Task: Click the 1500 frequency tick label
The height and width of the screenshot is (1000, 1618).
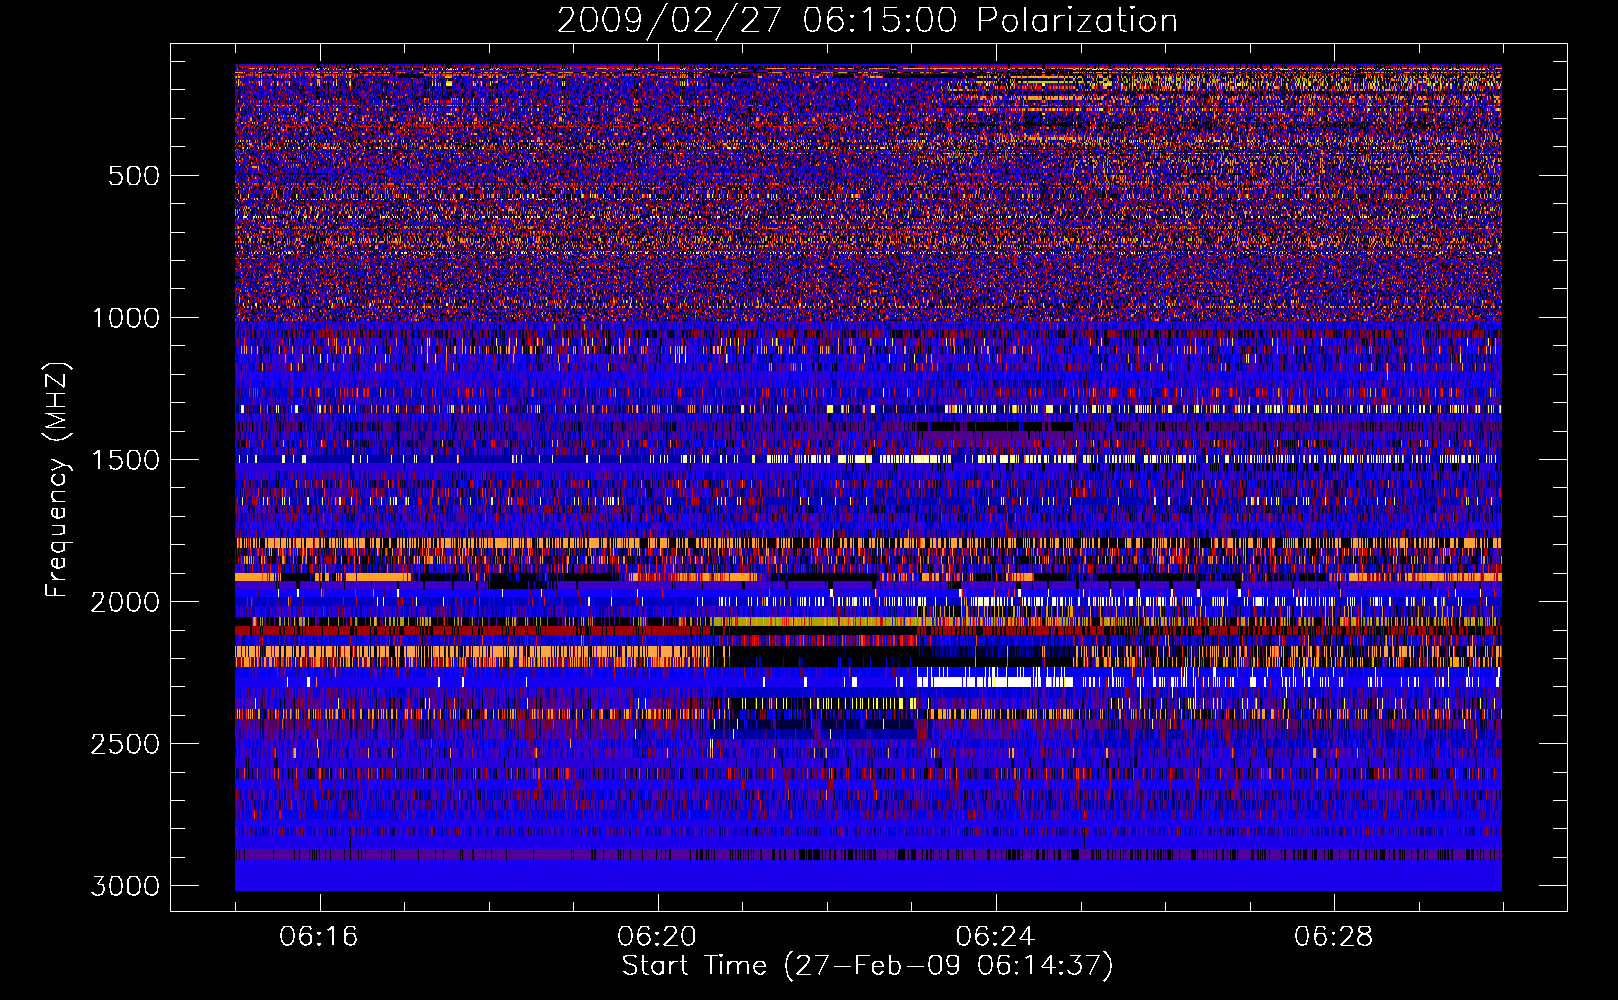Action: (x=125, y=460)
